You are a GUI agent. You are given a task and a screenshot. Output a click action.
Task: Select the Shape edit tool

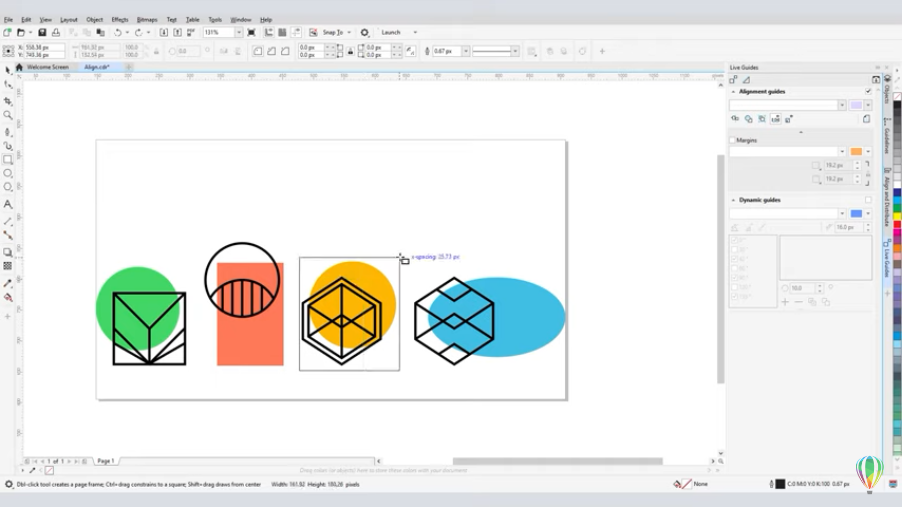coord(7,85)
